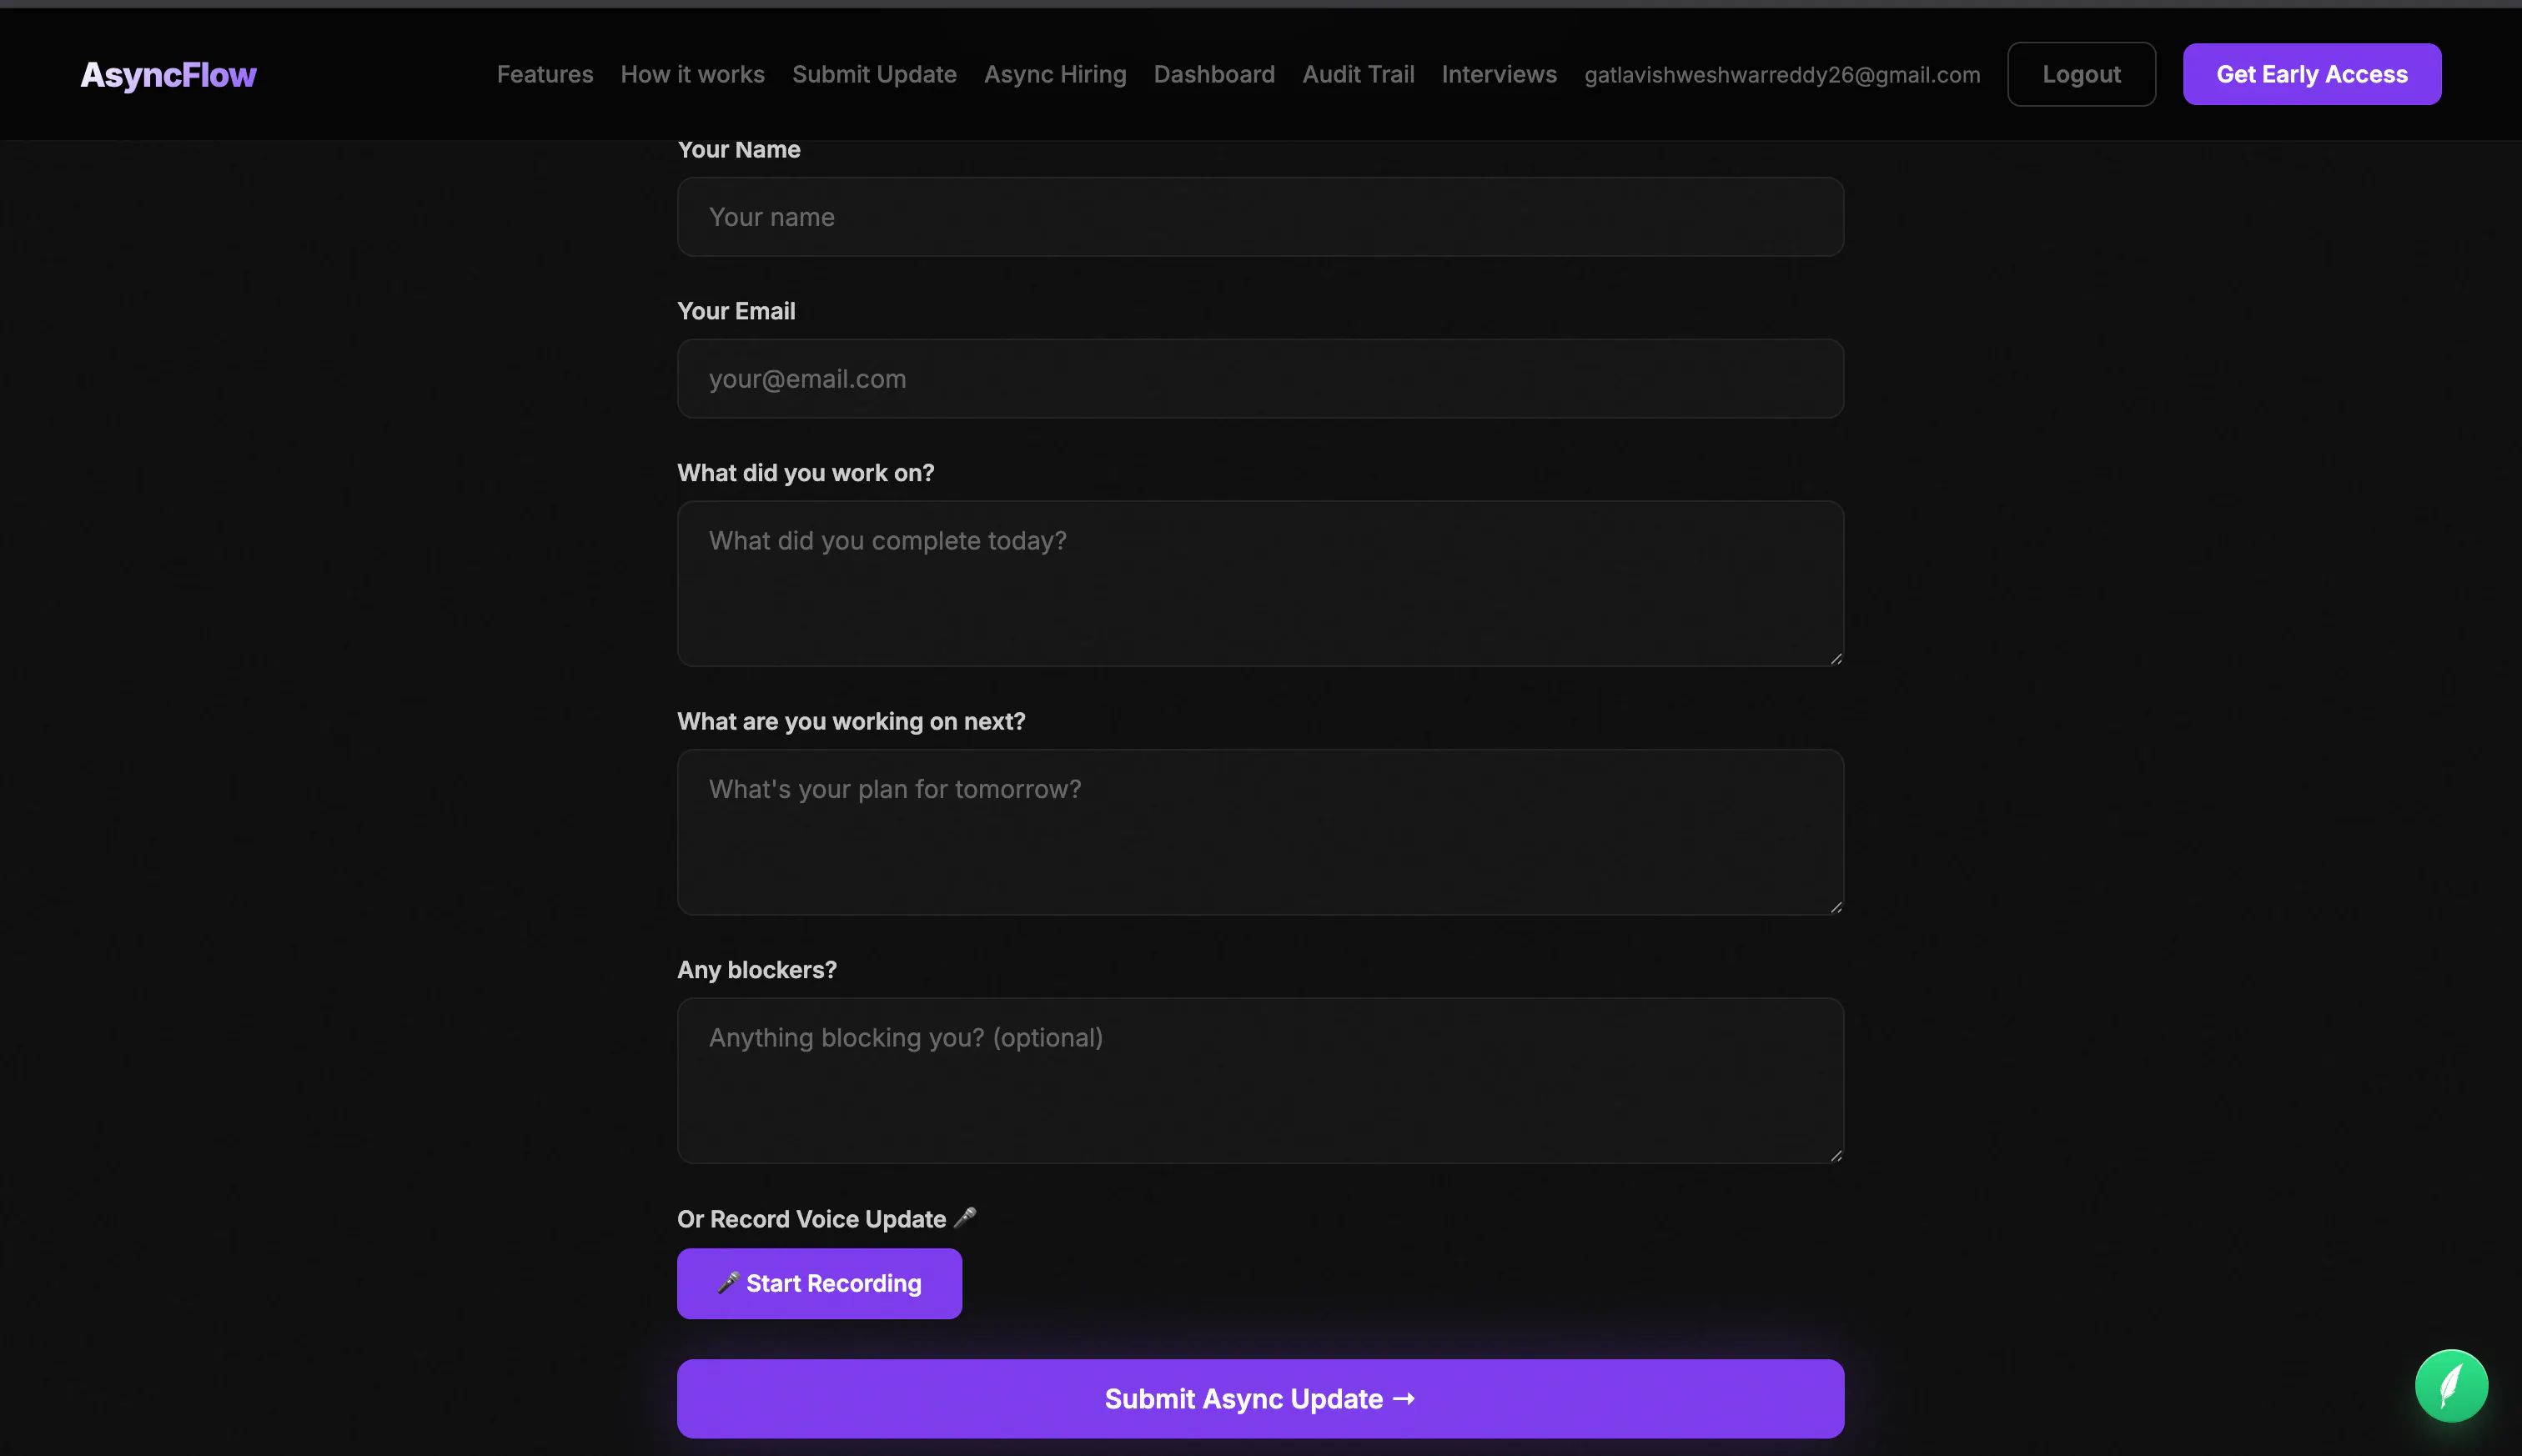
Task: Click the green feather floating icon
Action: (2451, 1386)
